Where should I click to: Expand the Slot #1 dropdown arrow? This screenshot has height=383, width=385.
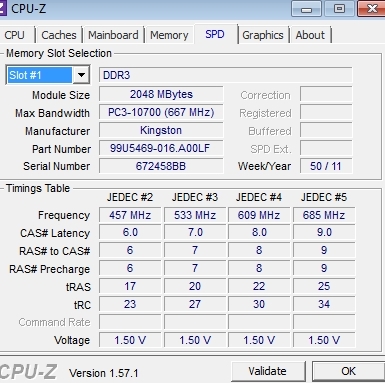(x=81, y=75)
